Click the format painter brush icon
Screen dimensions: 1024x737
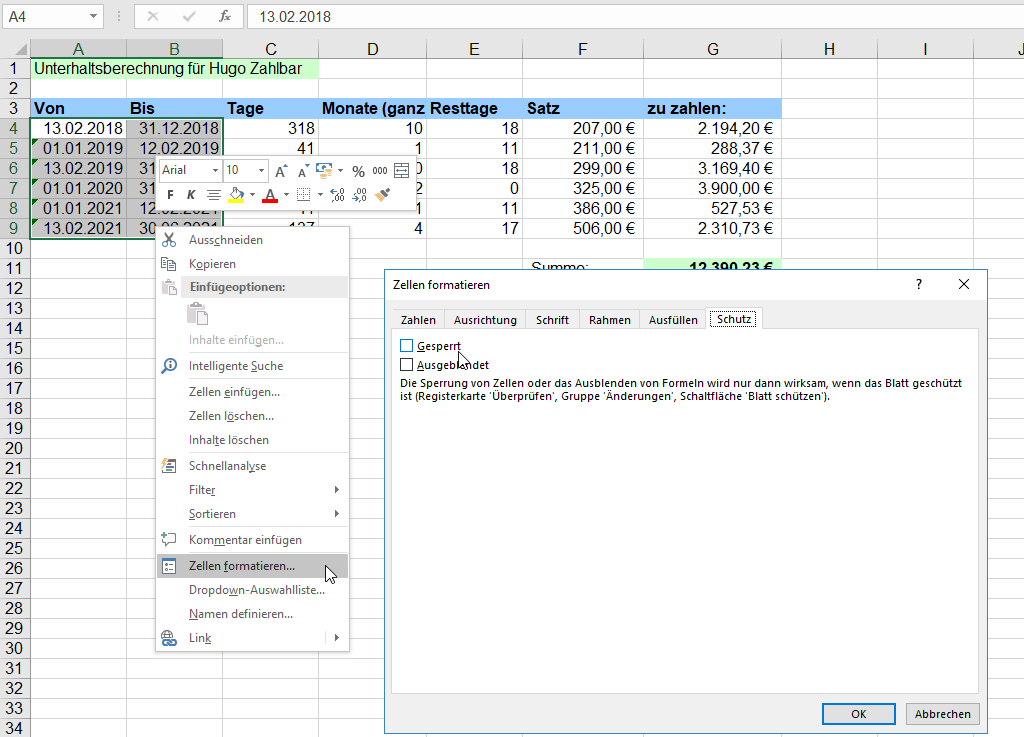point(383,195)
